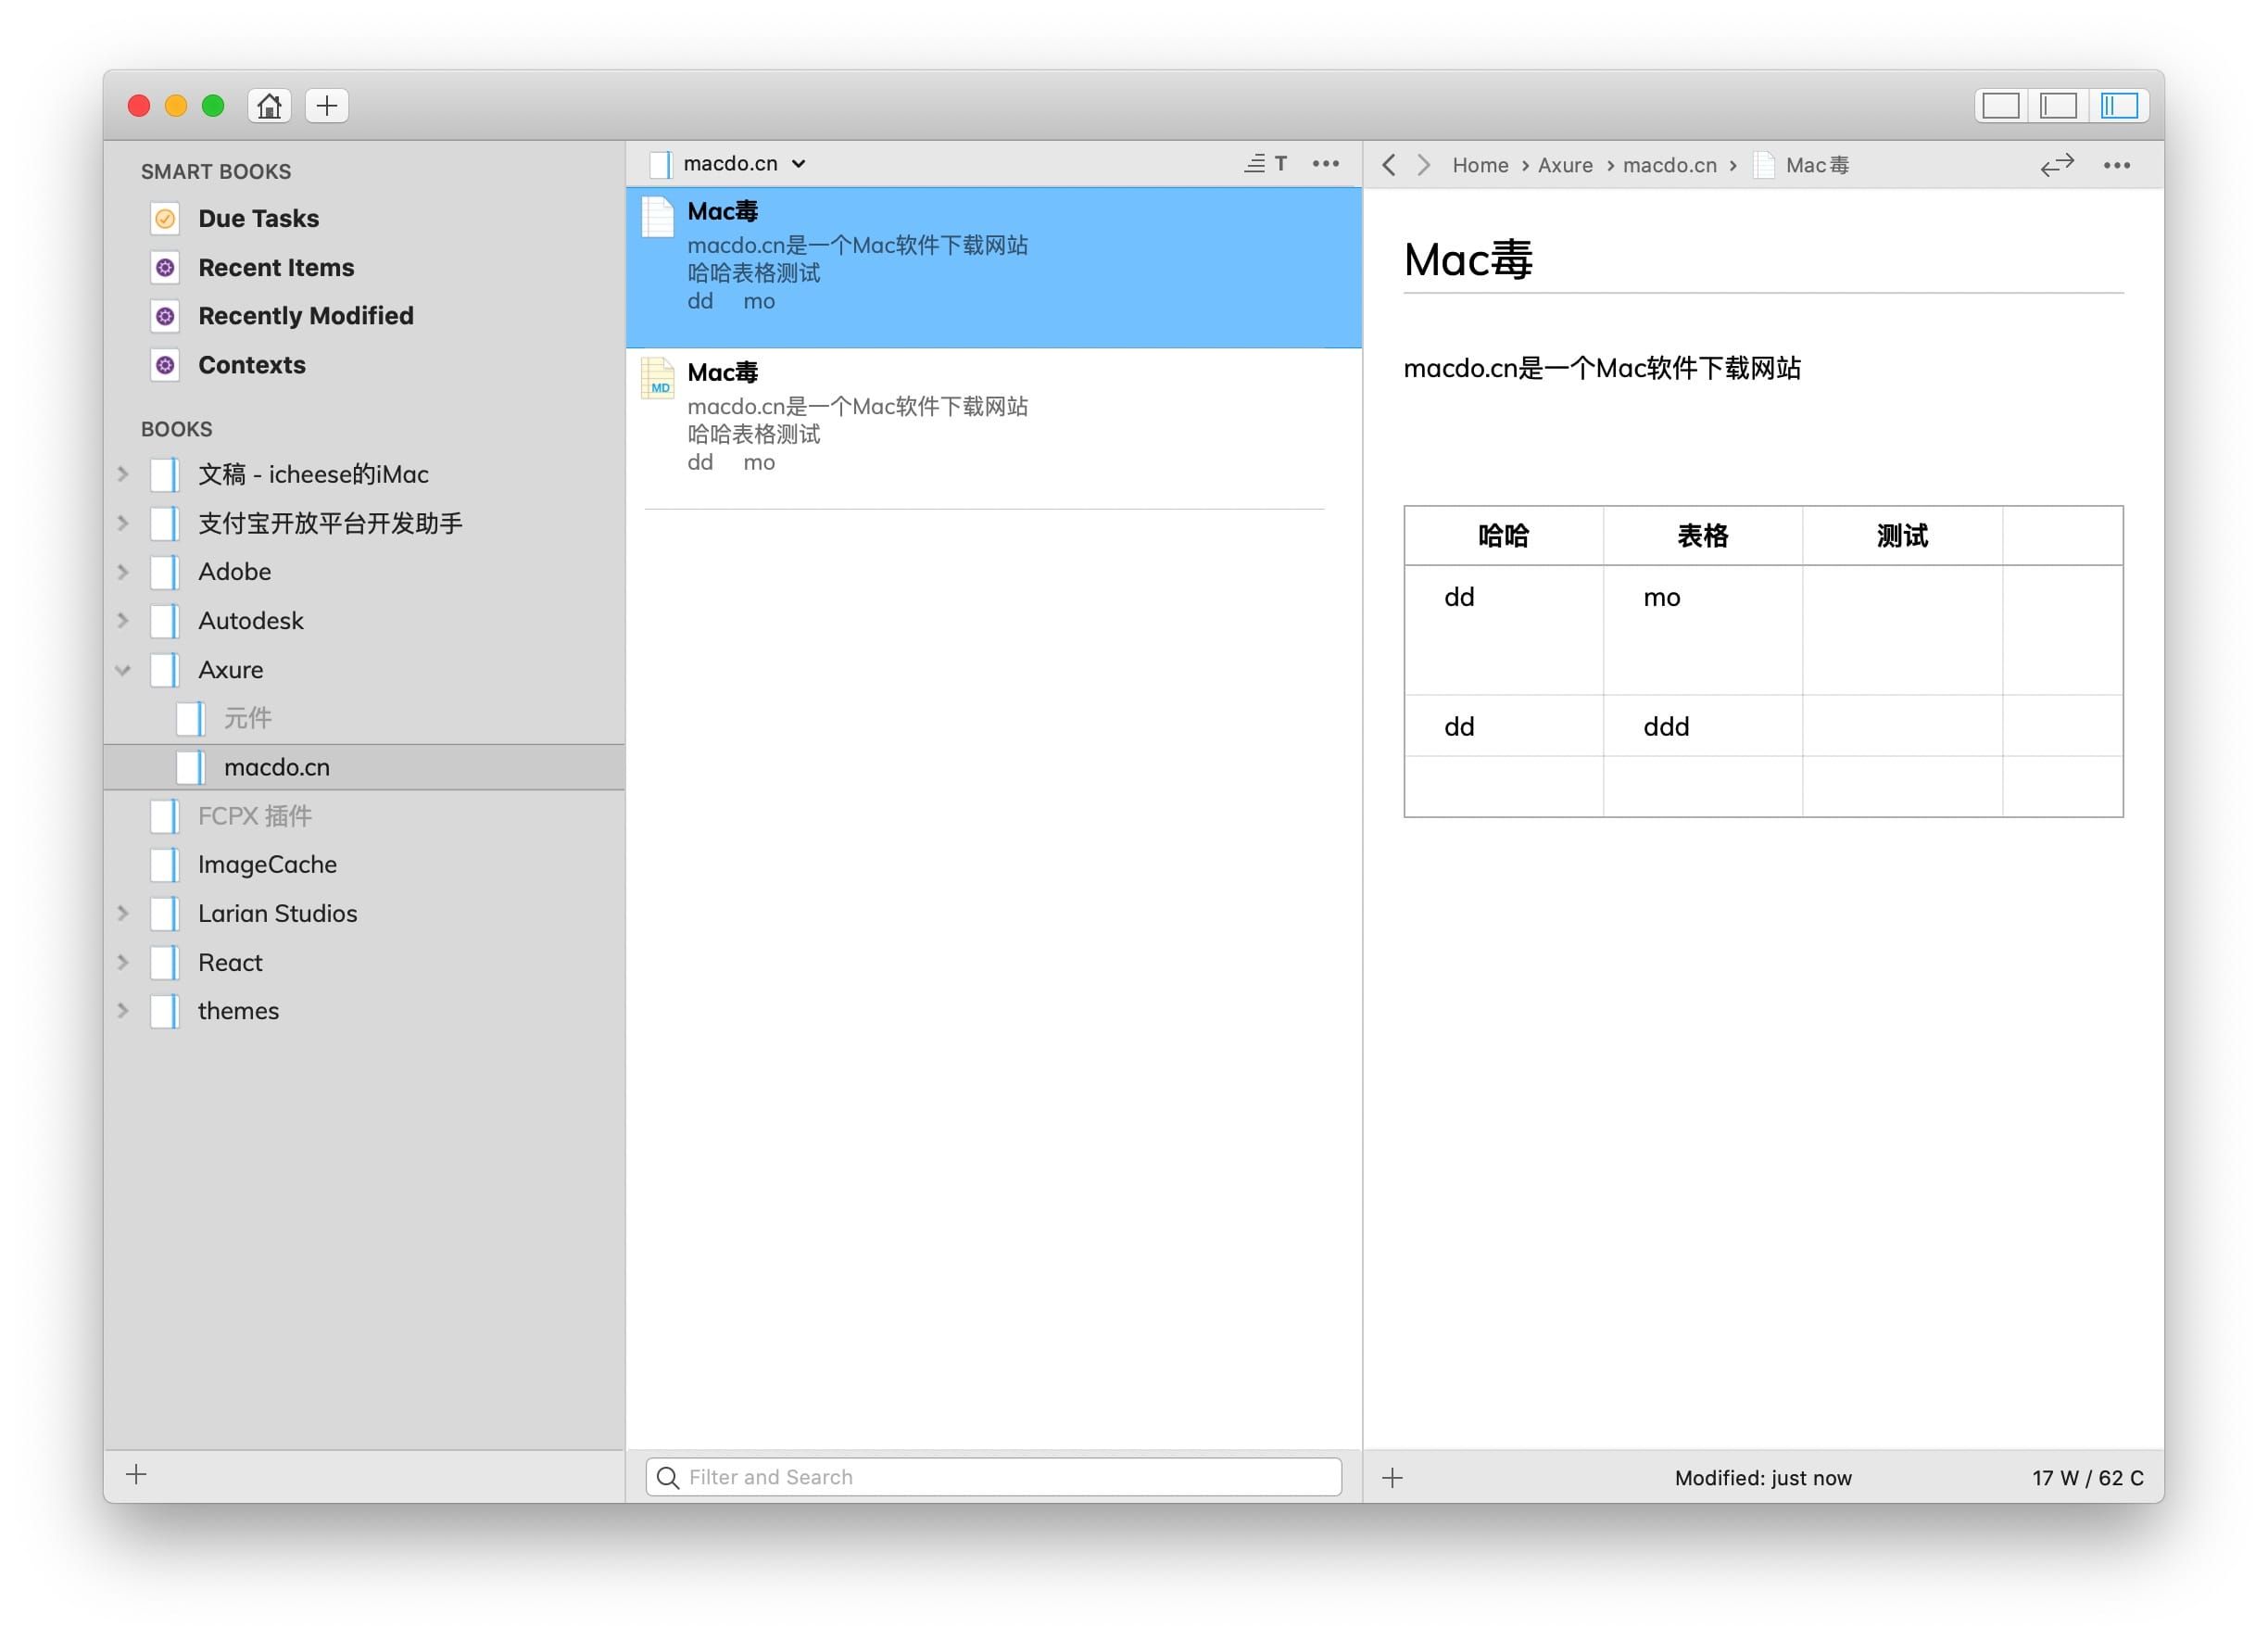Image resolution: width=2268 pixels, height=1640 pixels.
Task: Click the navigation back arrow icon
Action: click(x=1391, y=166)
